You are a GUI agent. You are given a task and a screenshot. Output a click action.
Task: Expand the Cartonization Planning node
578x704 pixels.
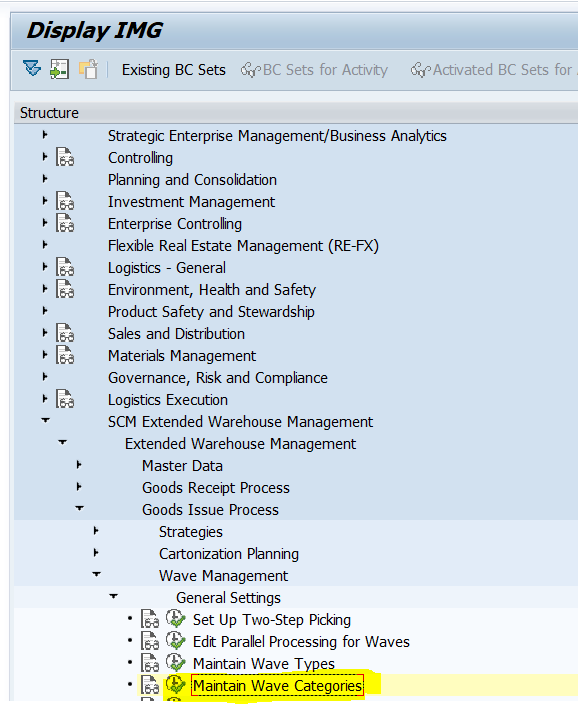tap(96, 552)
